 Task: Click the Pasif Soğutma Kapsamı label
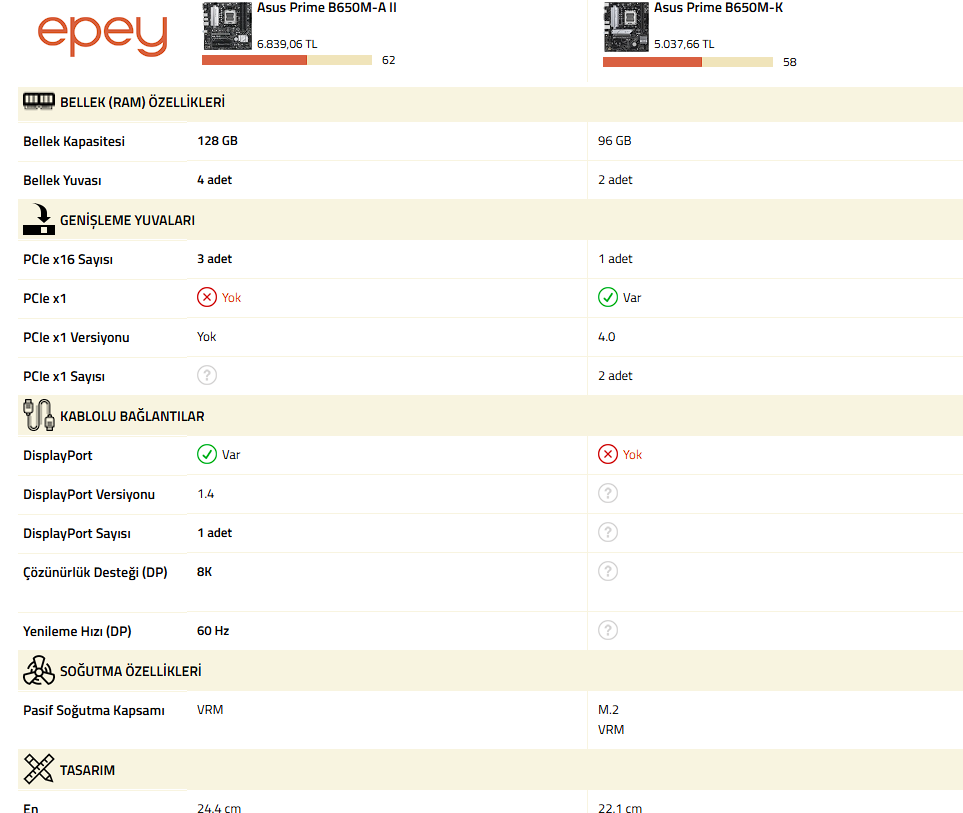pos(94,710)
